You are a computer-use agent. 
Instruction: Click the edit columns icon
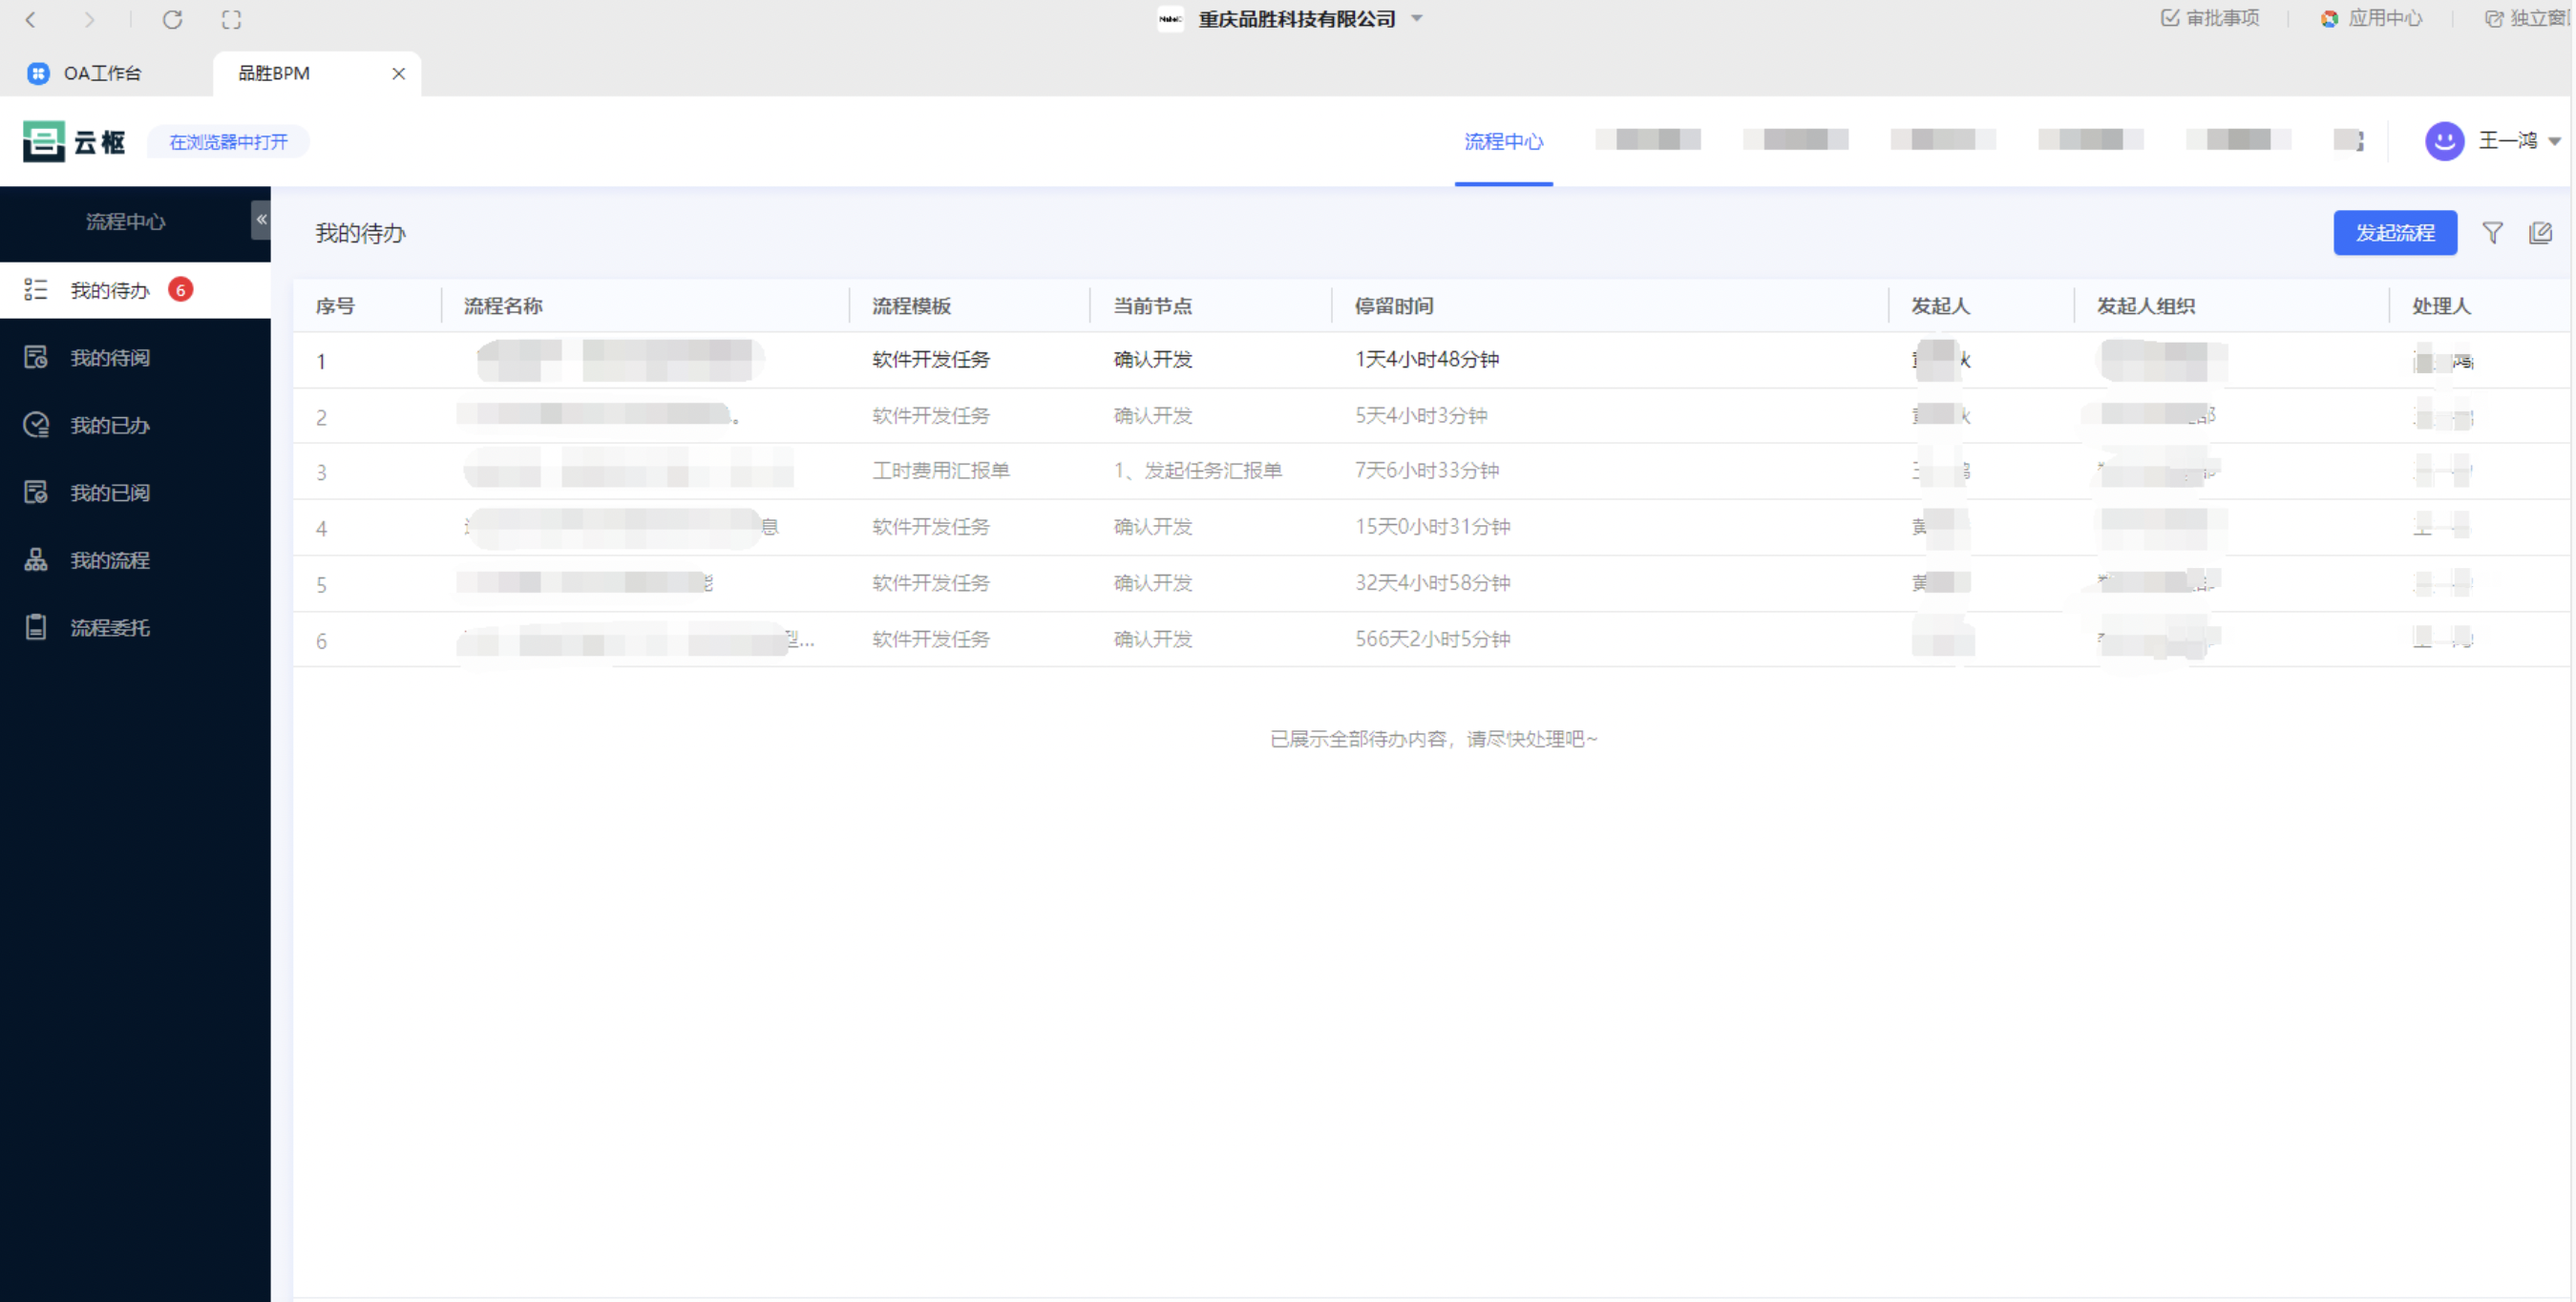(2540, 233)
